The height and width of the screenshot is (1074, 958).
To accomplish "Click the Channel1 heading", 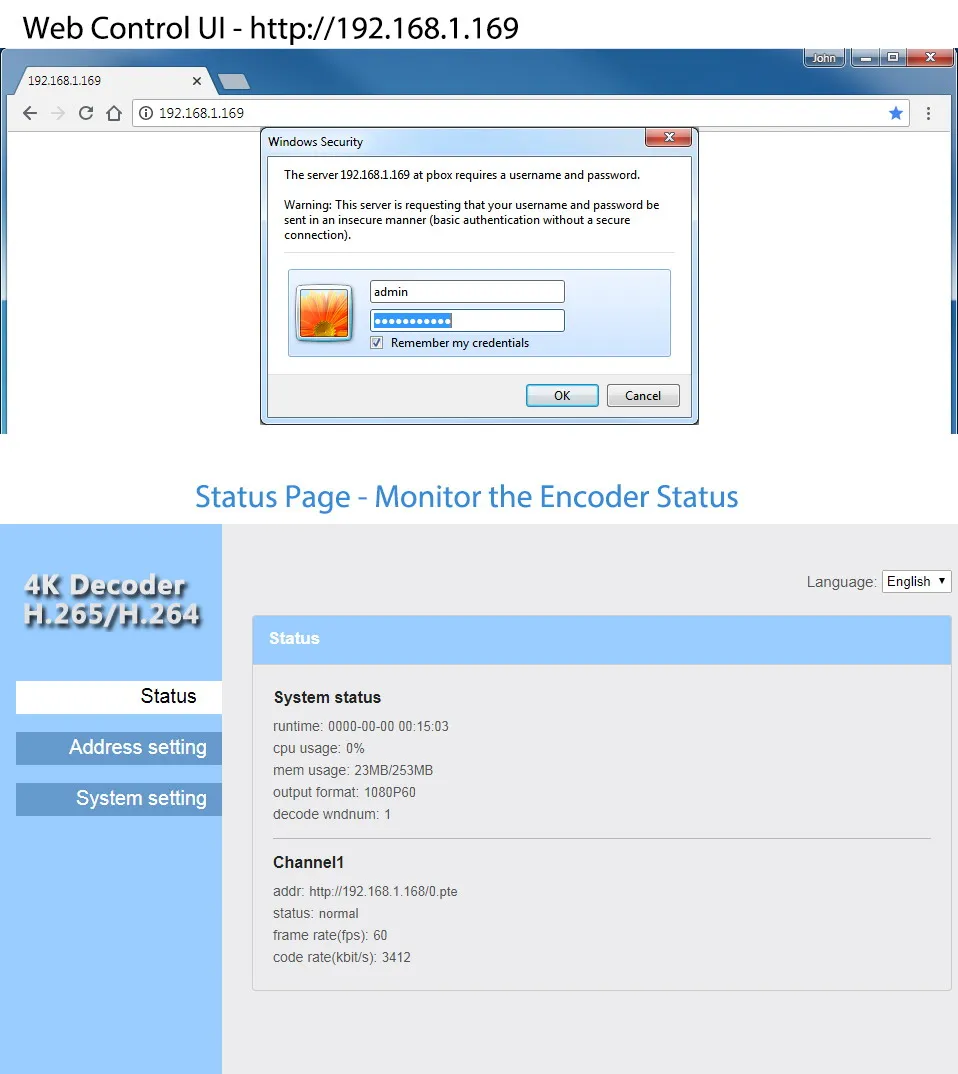I will [308, 862].
